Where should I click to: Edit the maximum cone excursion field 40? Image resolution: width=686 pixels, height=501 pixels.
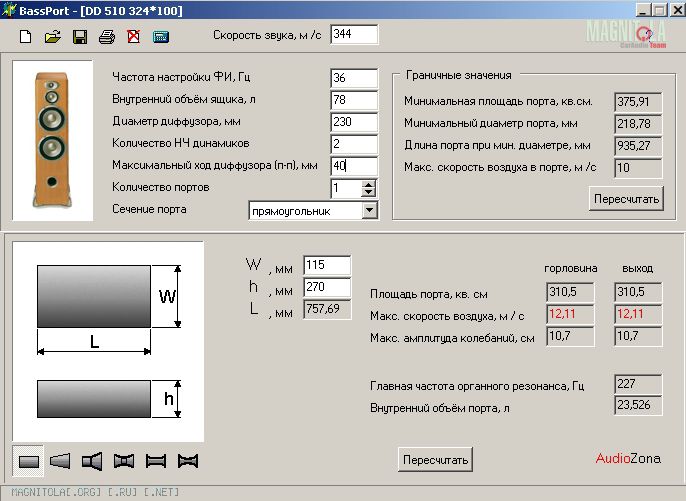coord(354,166)
